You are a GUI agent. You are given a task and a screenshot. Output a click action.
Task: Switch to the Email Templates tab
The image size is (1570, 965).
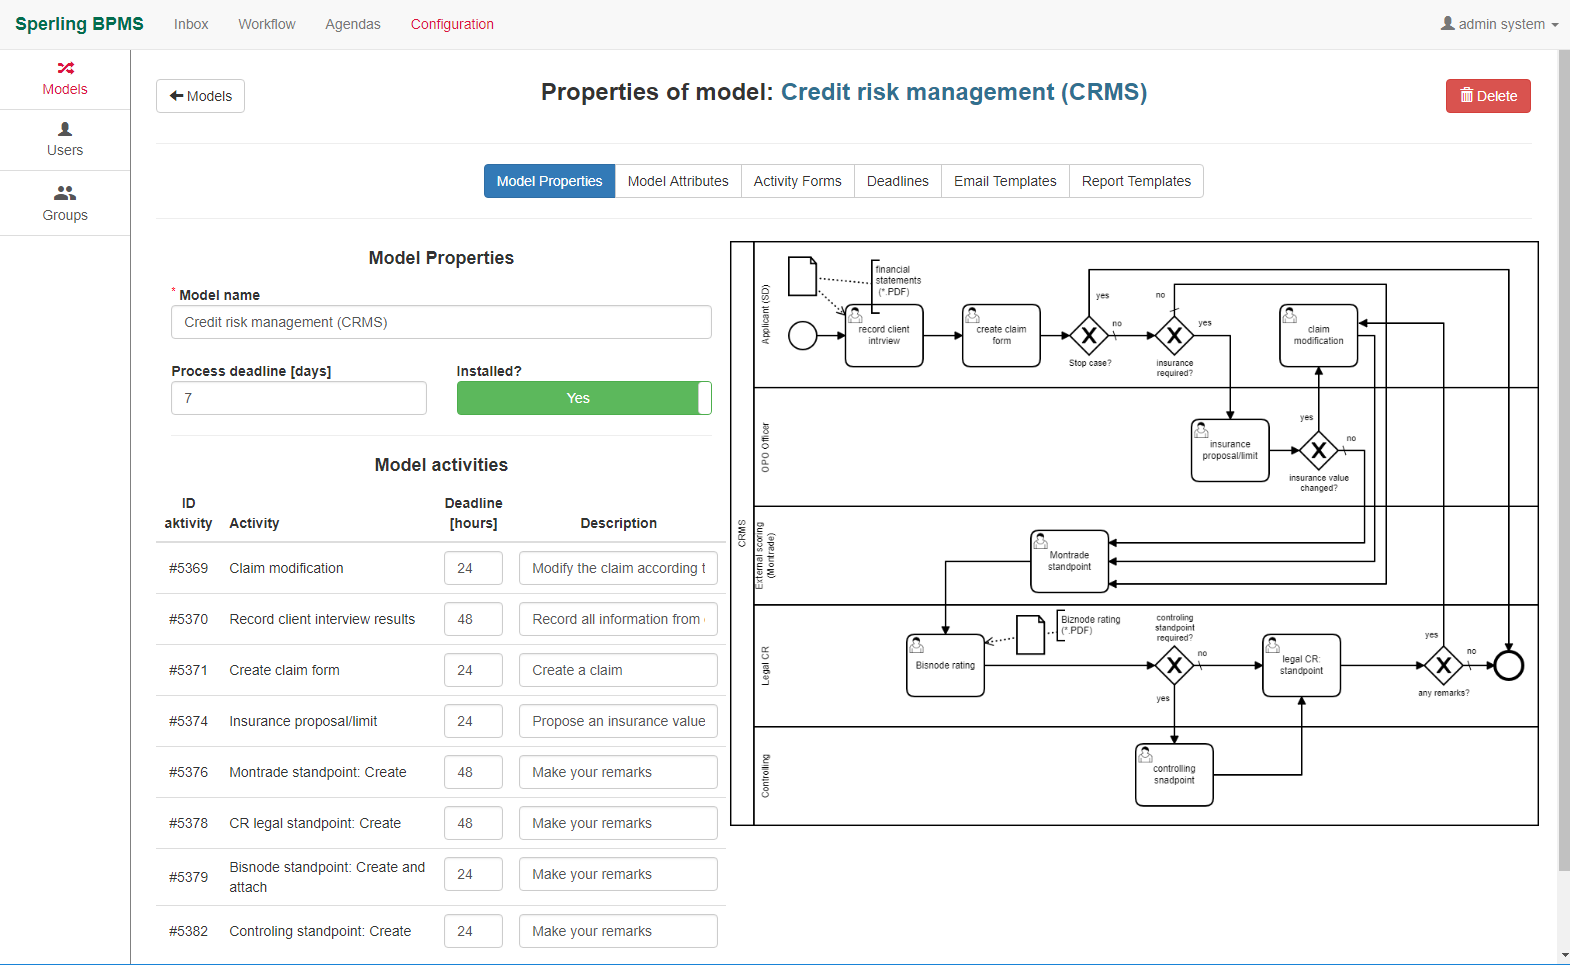tap(1005, 181)
